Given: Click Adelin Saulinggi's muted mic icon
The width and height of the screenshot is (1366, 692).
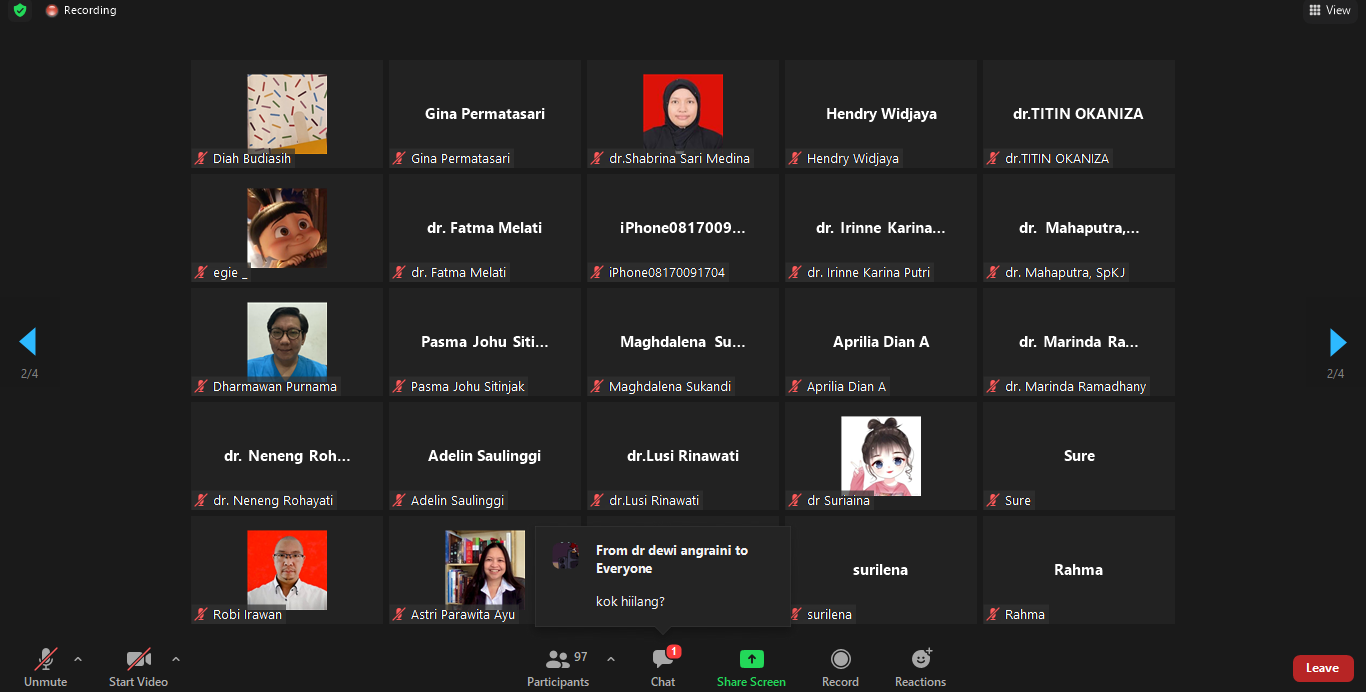Looking at the screenshot, I should coord(400,500).
